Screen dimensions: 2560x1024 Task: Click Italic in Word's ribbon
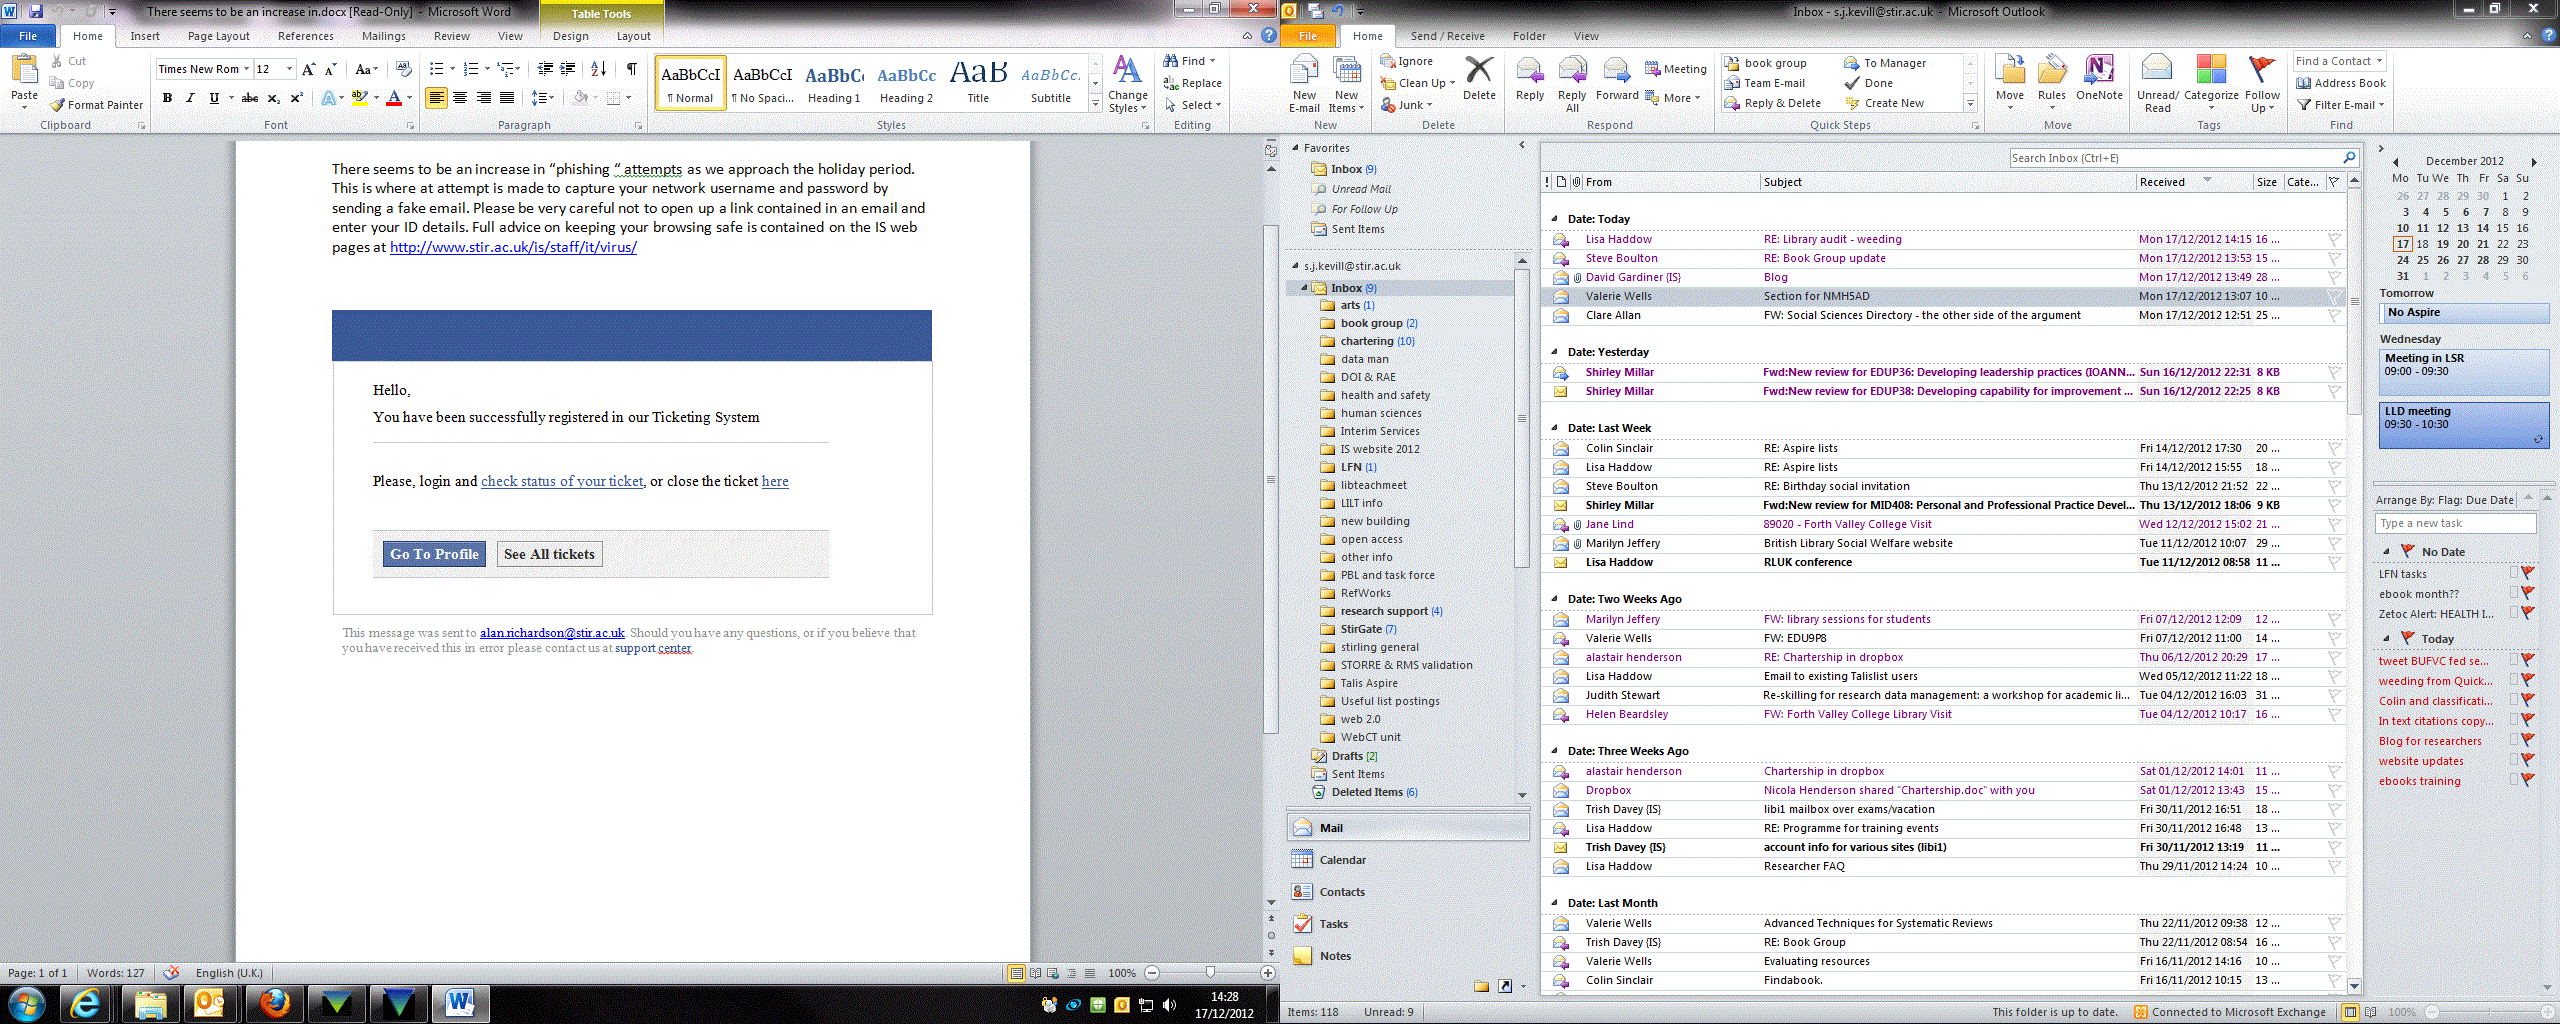(190, 98)
